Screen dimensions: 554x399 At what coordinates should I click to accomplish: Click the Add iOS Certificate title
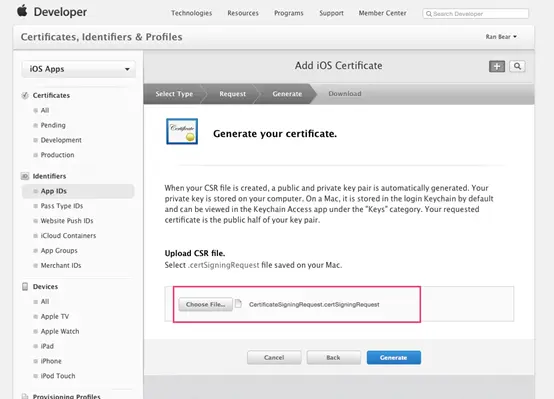click(338, 66)
